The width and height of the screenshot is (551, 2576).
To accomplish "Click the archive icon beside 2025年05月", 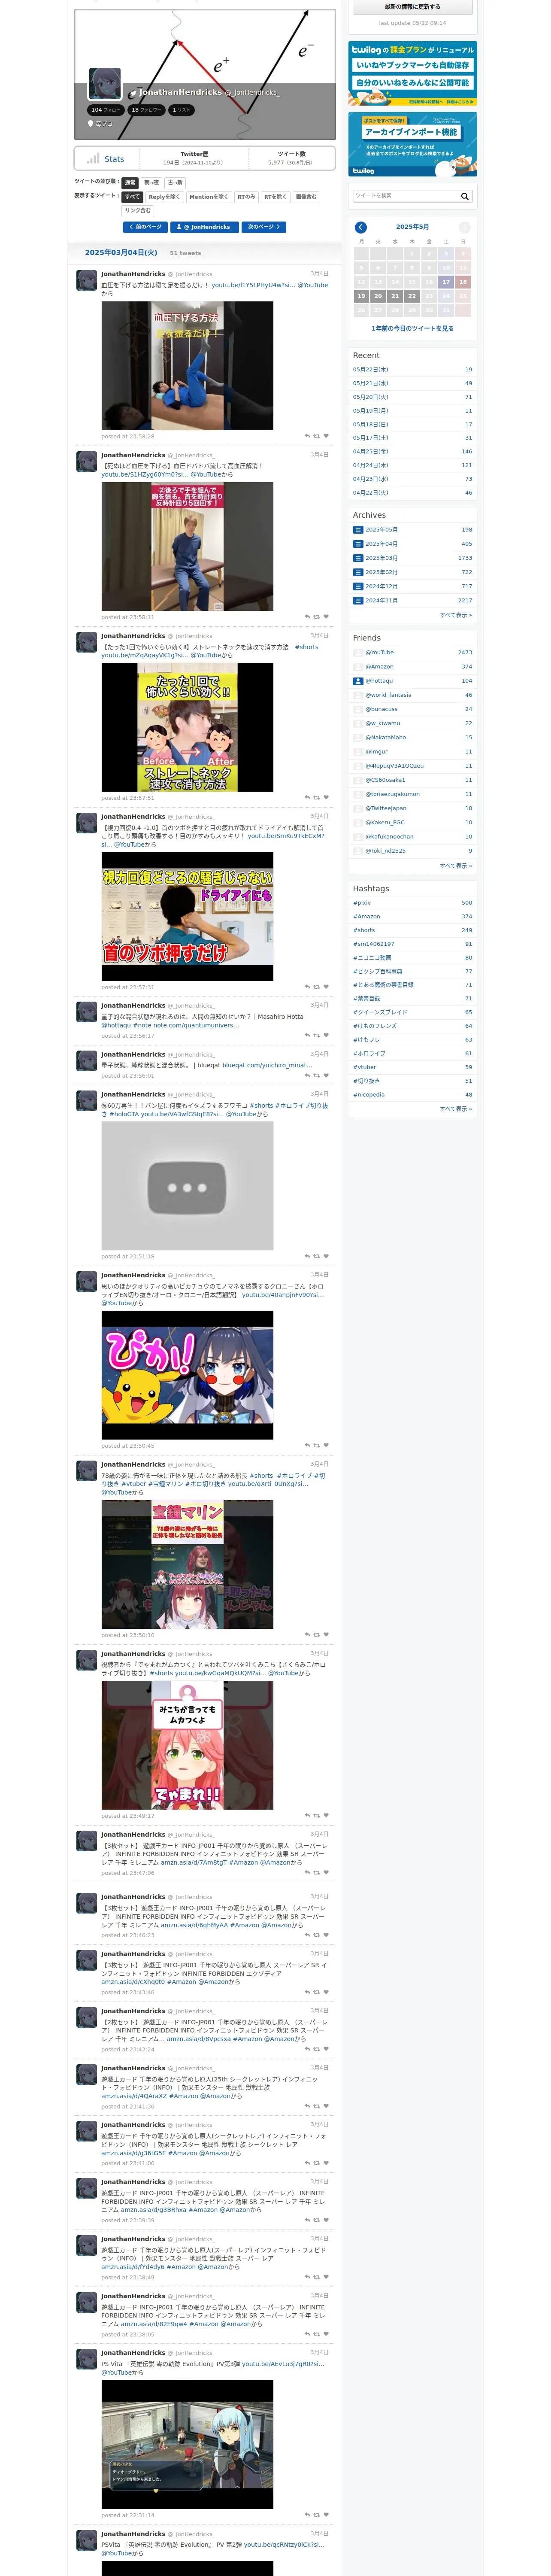I will click(x=358, y=530).
